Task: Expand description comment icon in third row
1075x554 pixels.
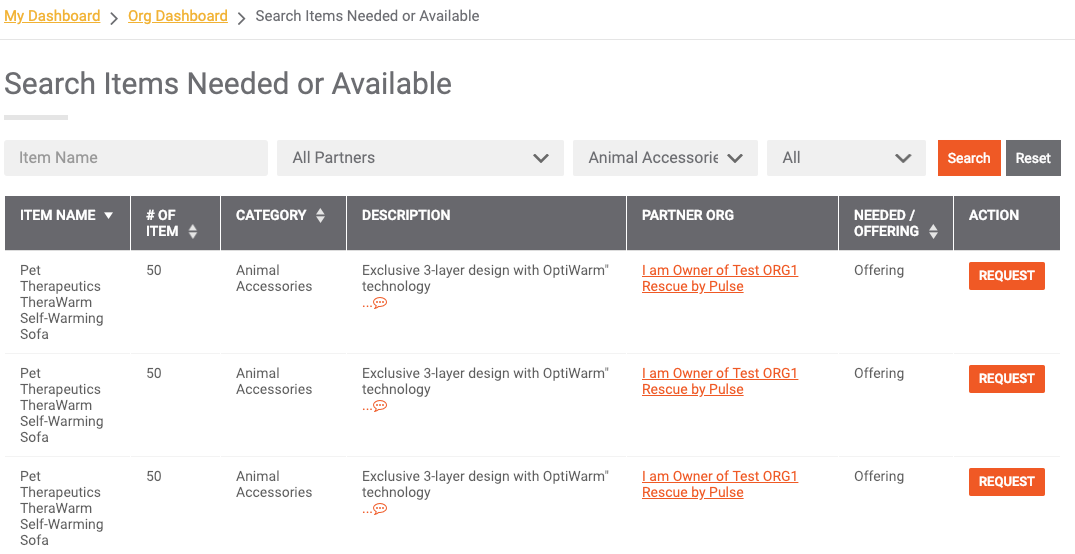Action: (380, 508)
